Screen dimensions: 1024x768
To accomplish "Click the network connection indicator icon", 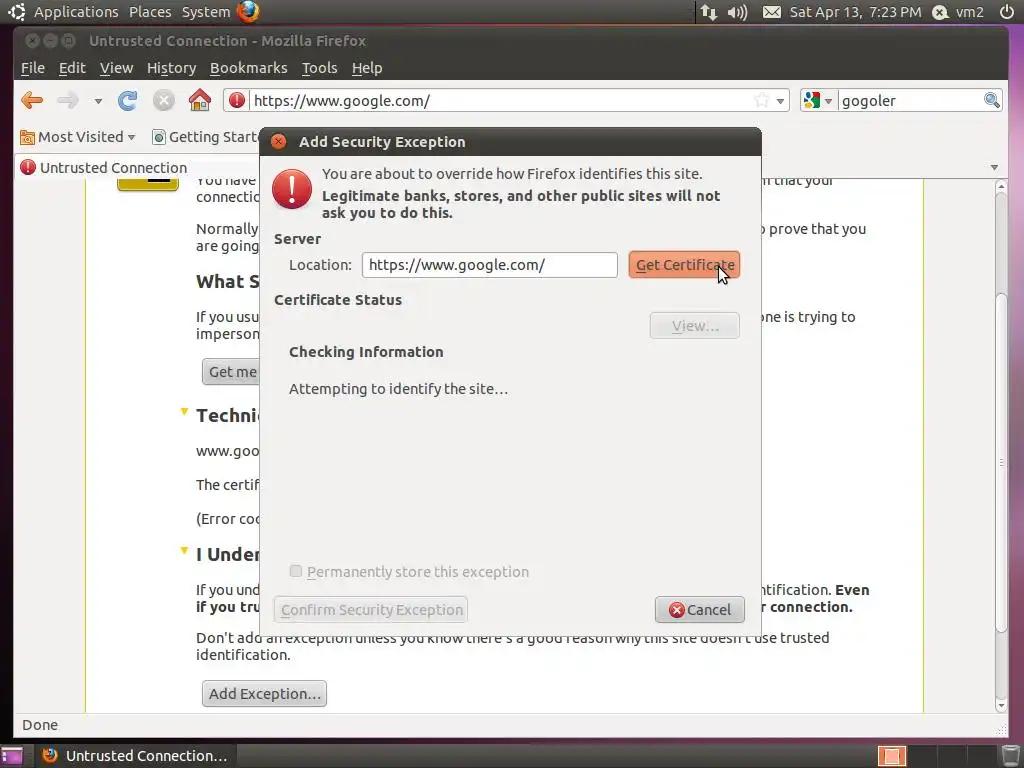I will click(709, 12).
